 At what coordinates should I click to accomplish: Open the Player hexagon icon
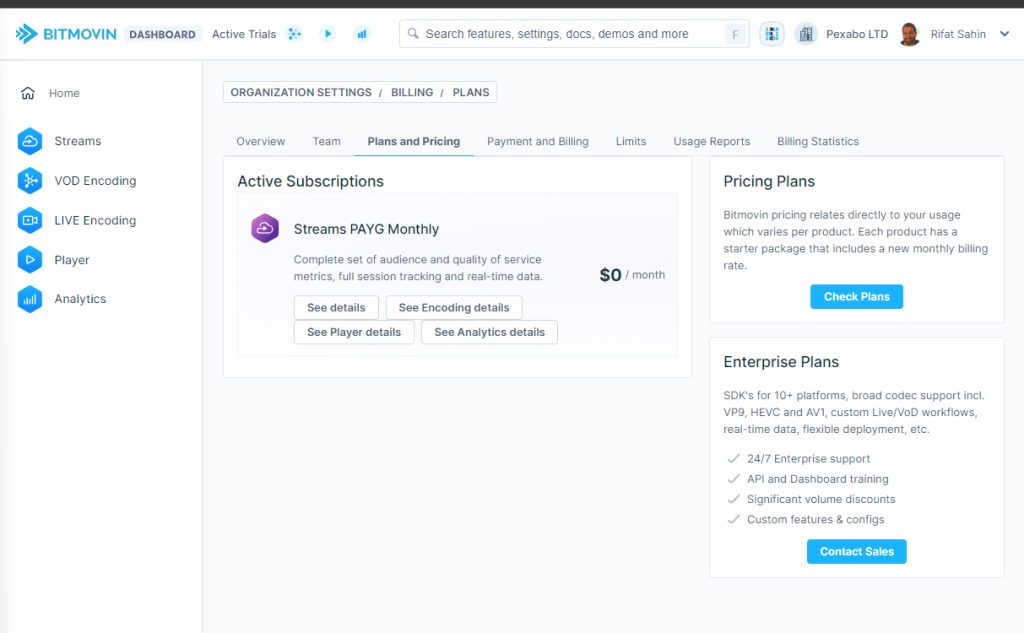(30, 260)
